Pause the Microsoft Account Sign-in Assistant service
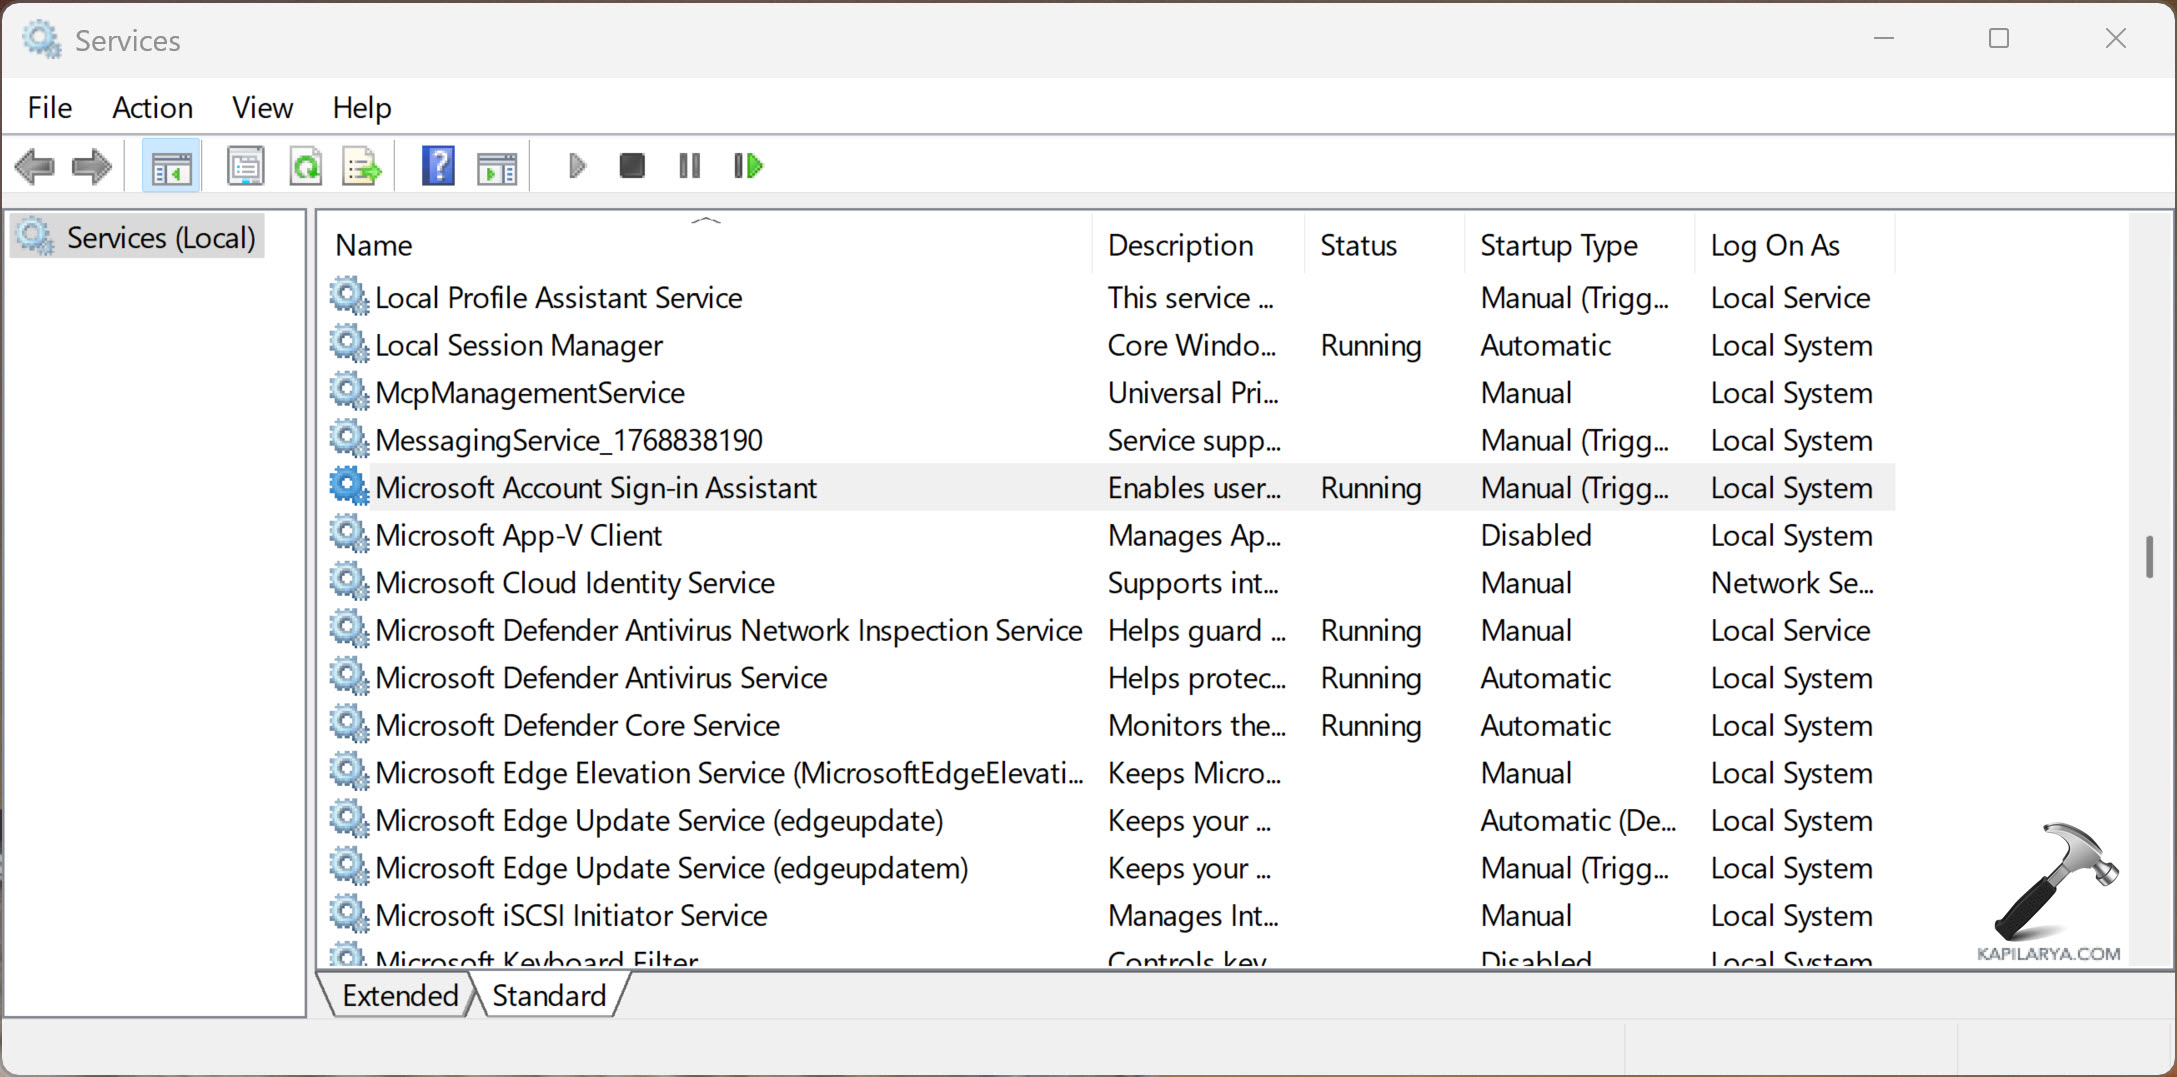 [x=689, y=165]
